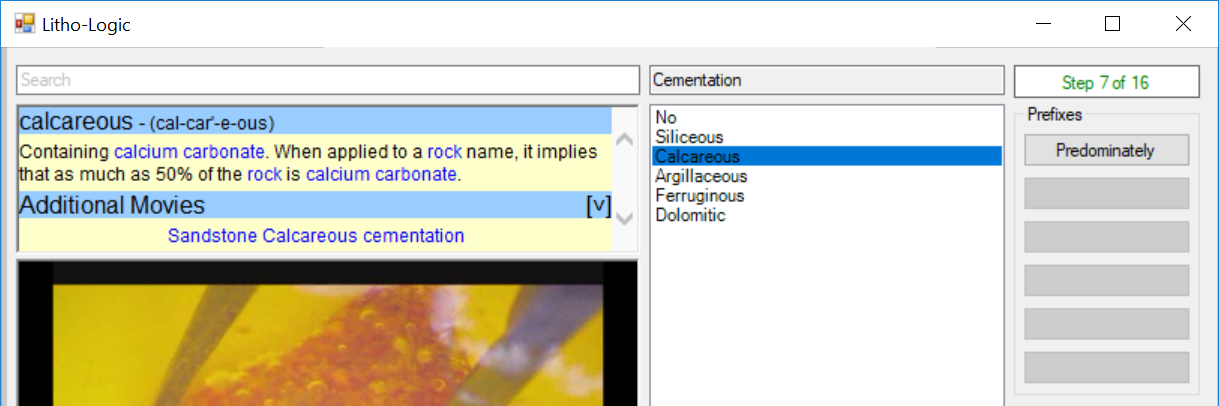Screen dimensions: 1219x406
Task: Click the Cementation header label
Action: click(x=825, y=80)
